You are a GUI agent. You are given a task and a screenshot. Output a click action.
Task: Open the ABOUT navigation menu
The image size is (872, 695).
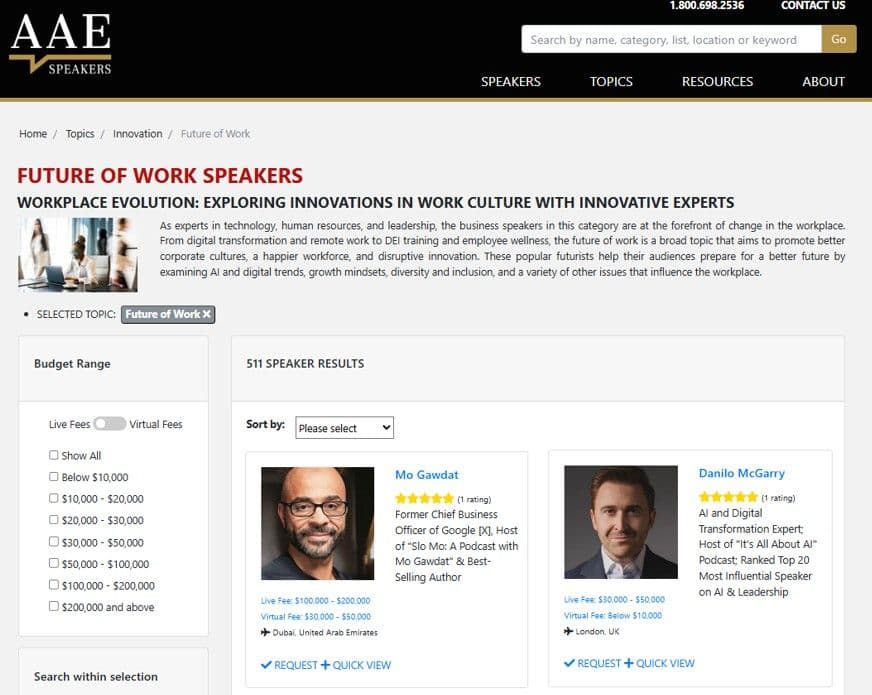[x=823, y=82]
